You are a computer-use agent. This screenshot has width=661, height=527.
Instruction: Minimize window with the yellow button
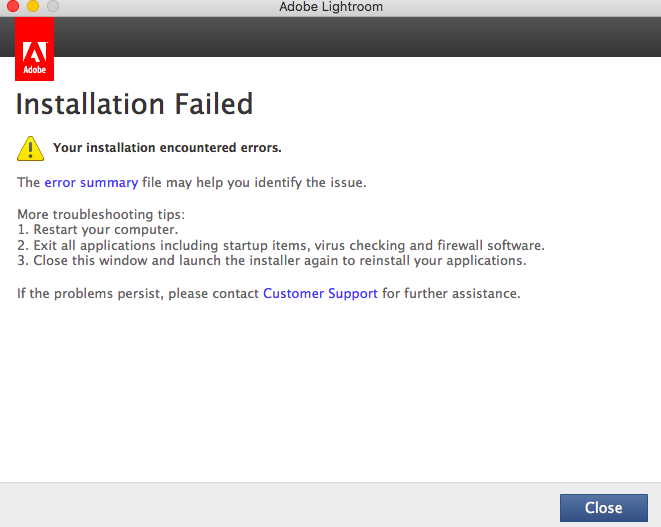click(33, 6)
